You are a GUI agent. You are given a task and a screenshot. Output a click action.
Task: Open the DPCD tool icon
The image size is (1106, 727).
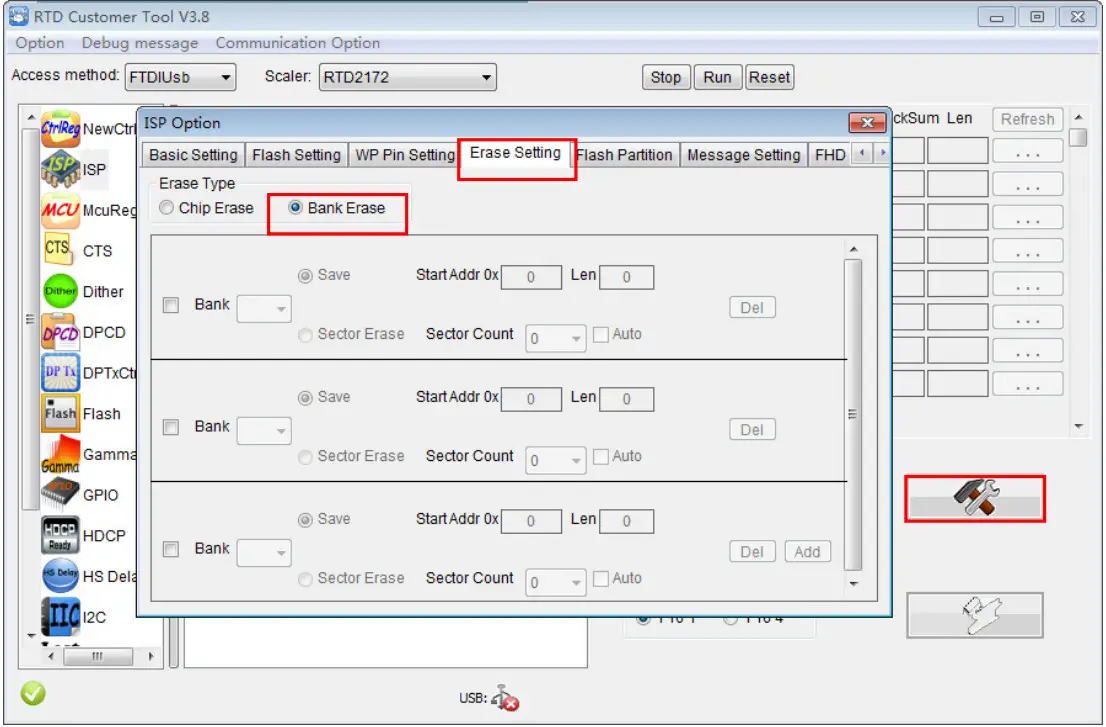coord(60,332)
